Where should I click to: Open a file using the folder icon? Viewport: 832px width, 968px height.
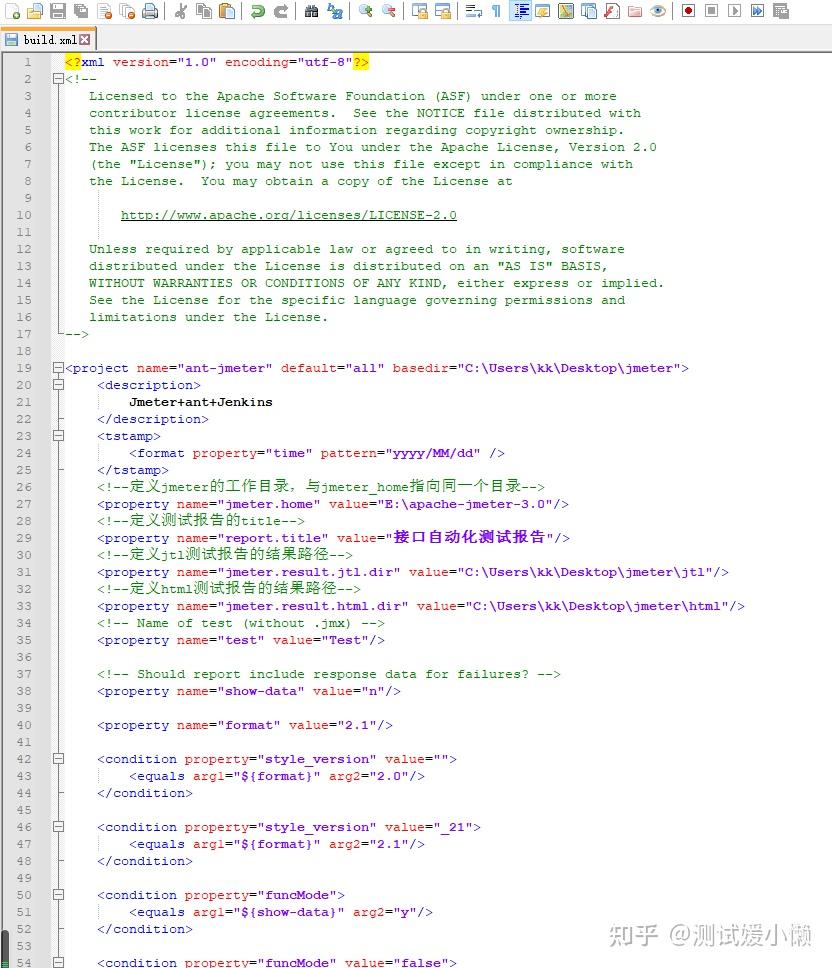point(35,10)
